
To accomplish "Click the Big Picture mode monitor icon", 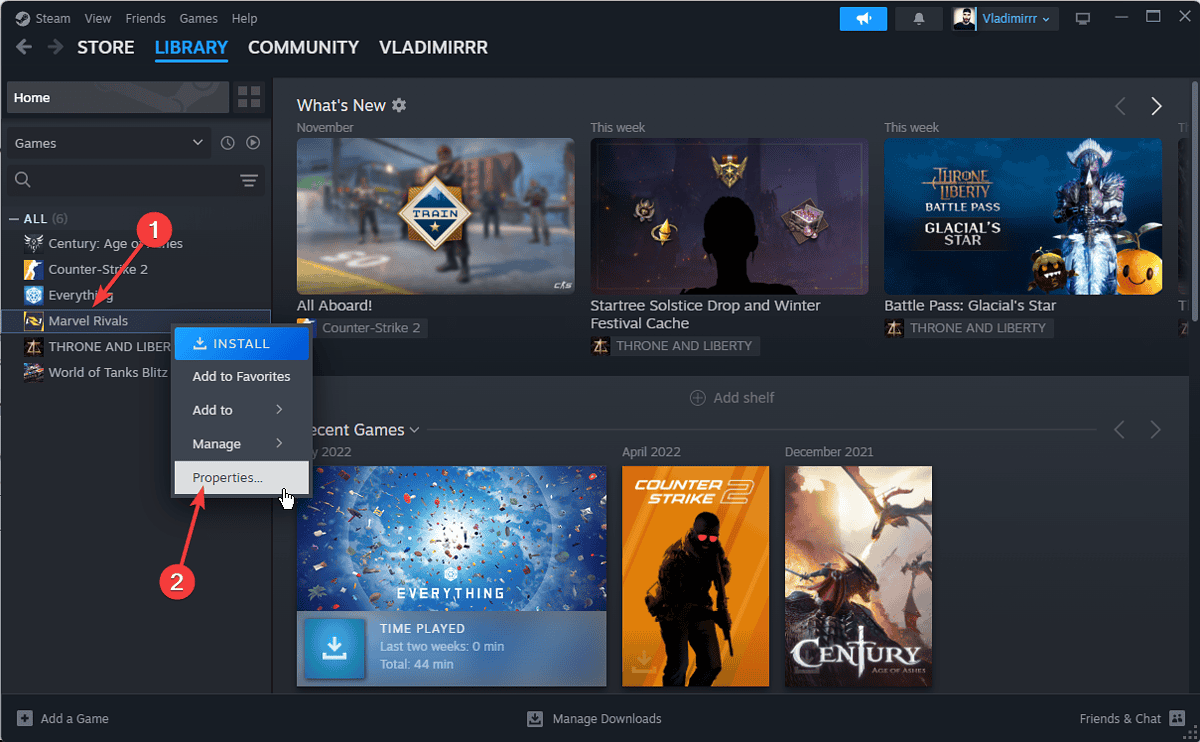I will [x=1082, y=18].
